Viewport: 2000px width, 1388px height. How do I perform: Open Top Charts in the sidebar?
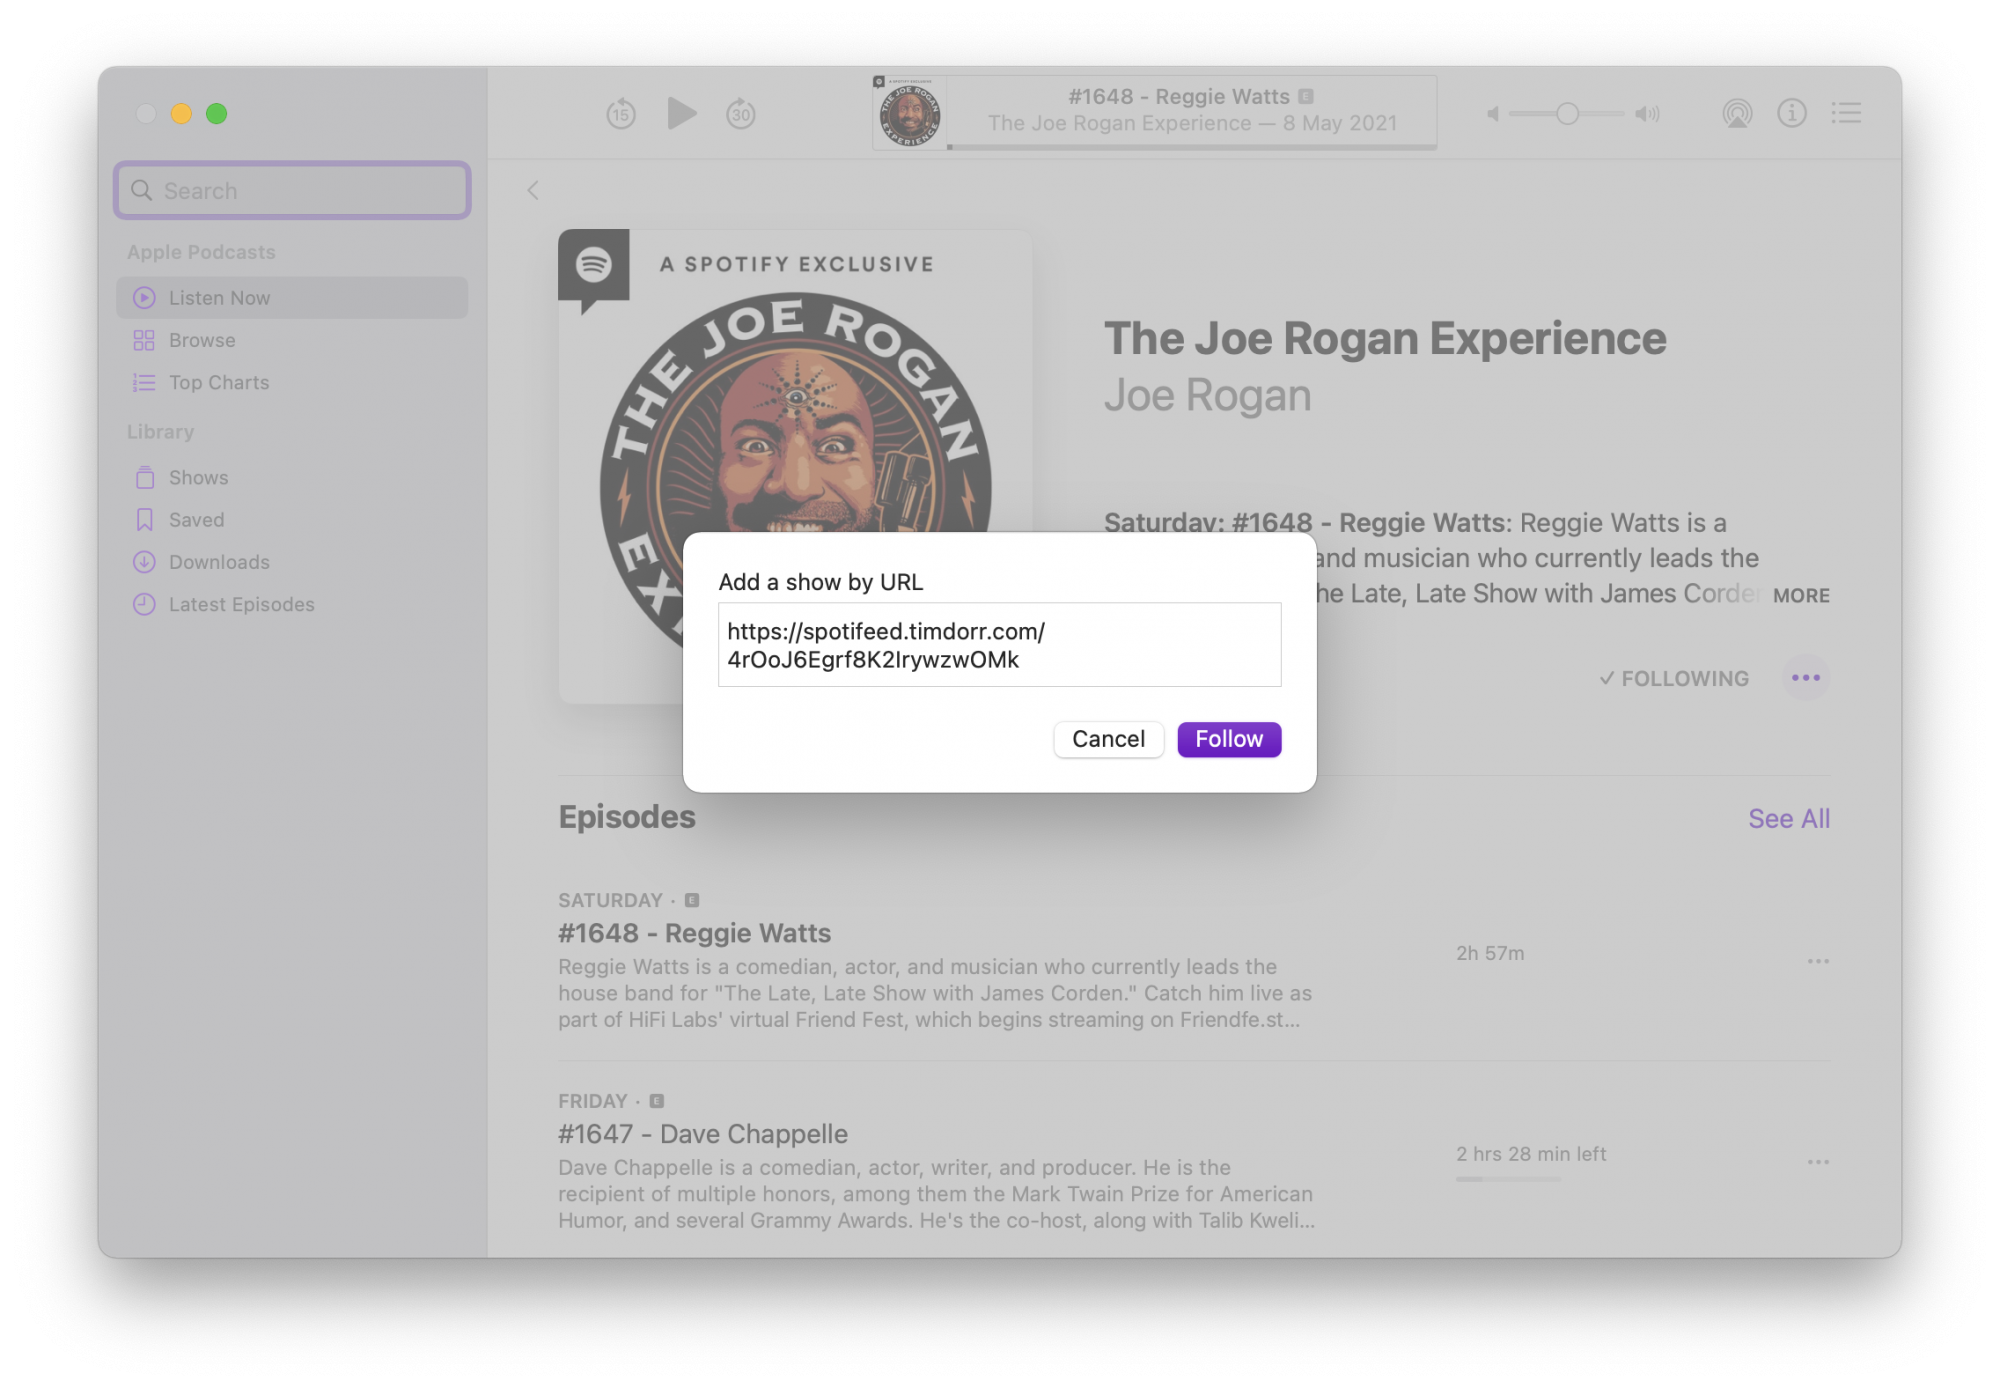pos(219,383)
